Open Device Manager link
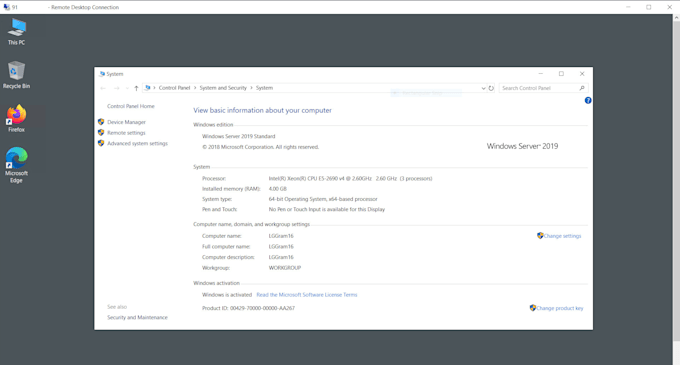 (x=126, y=122)
